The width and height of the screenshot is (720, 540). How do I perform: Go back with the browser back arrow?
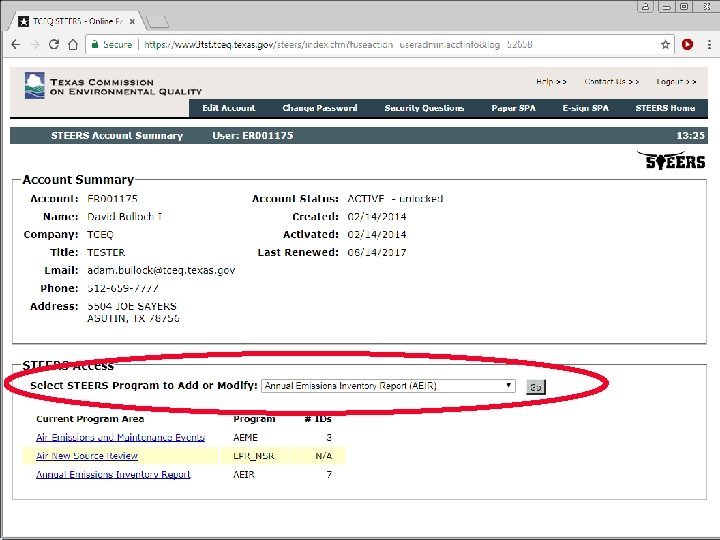point(16,45)
